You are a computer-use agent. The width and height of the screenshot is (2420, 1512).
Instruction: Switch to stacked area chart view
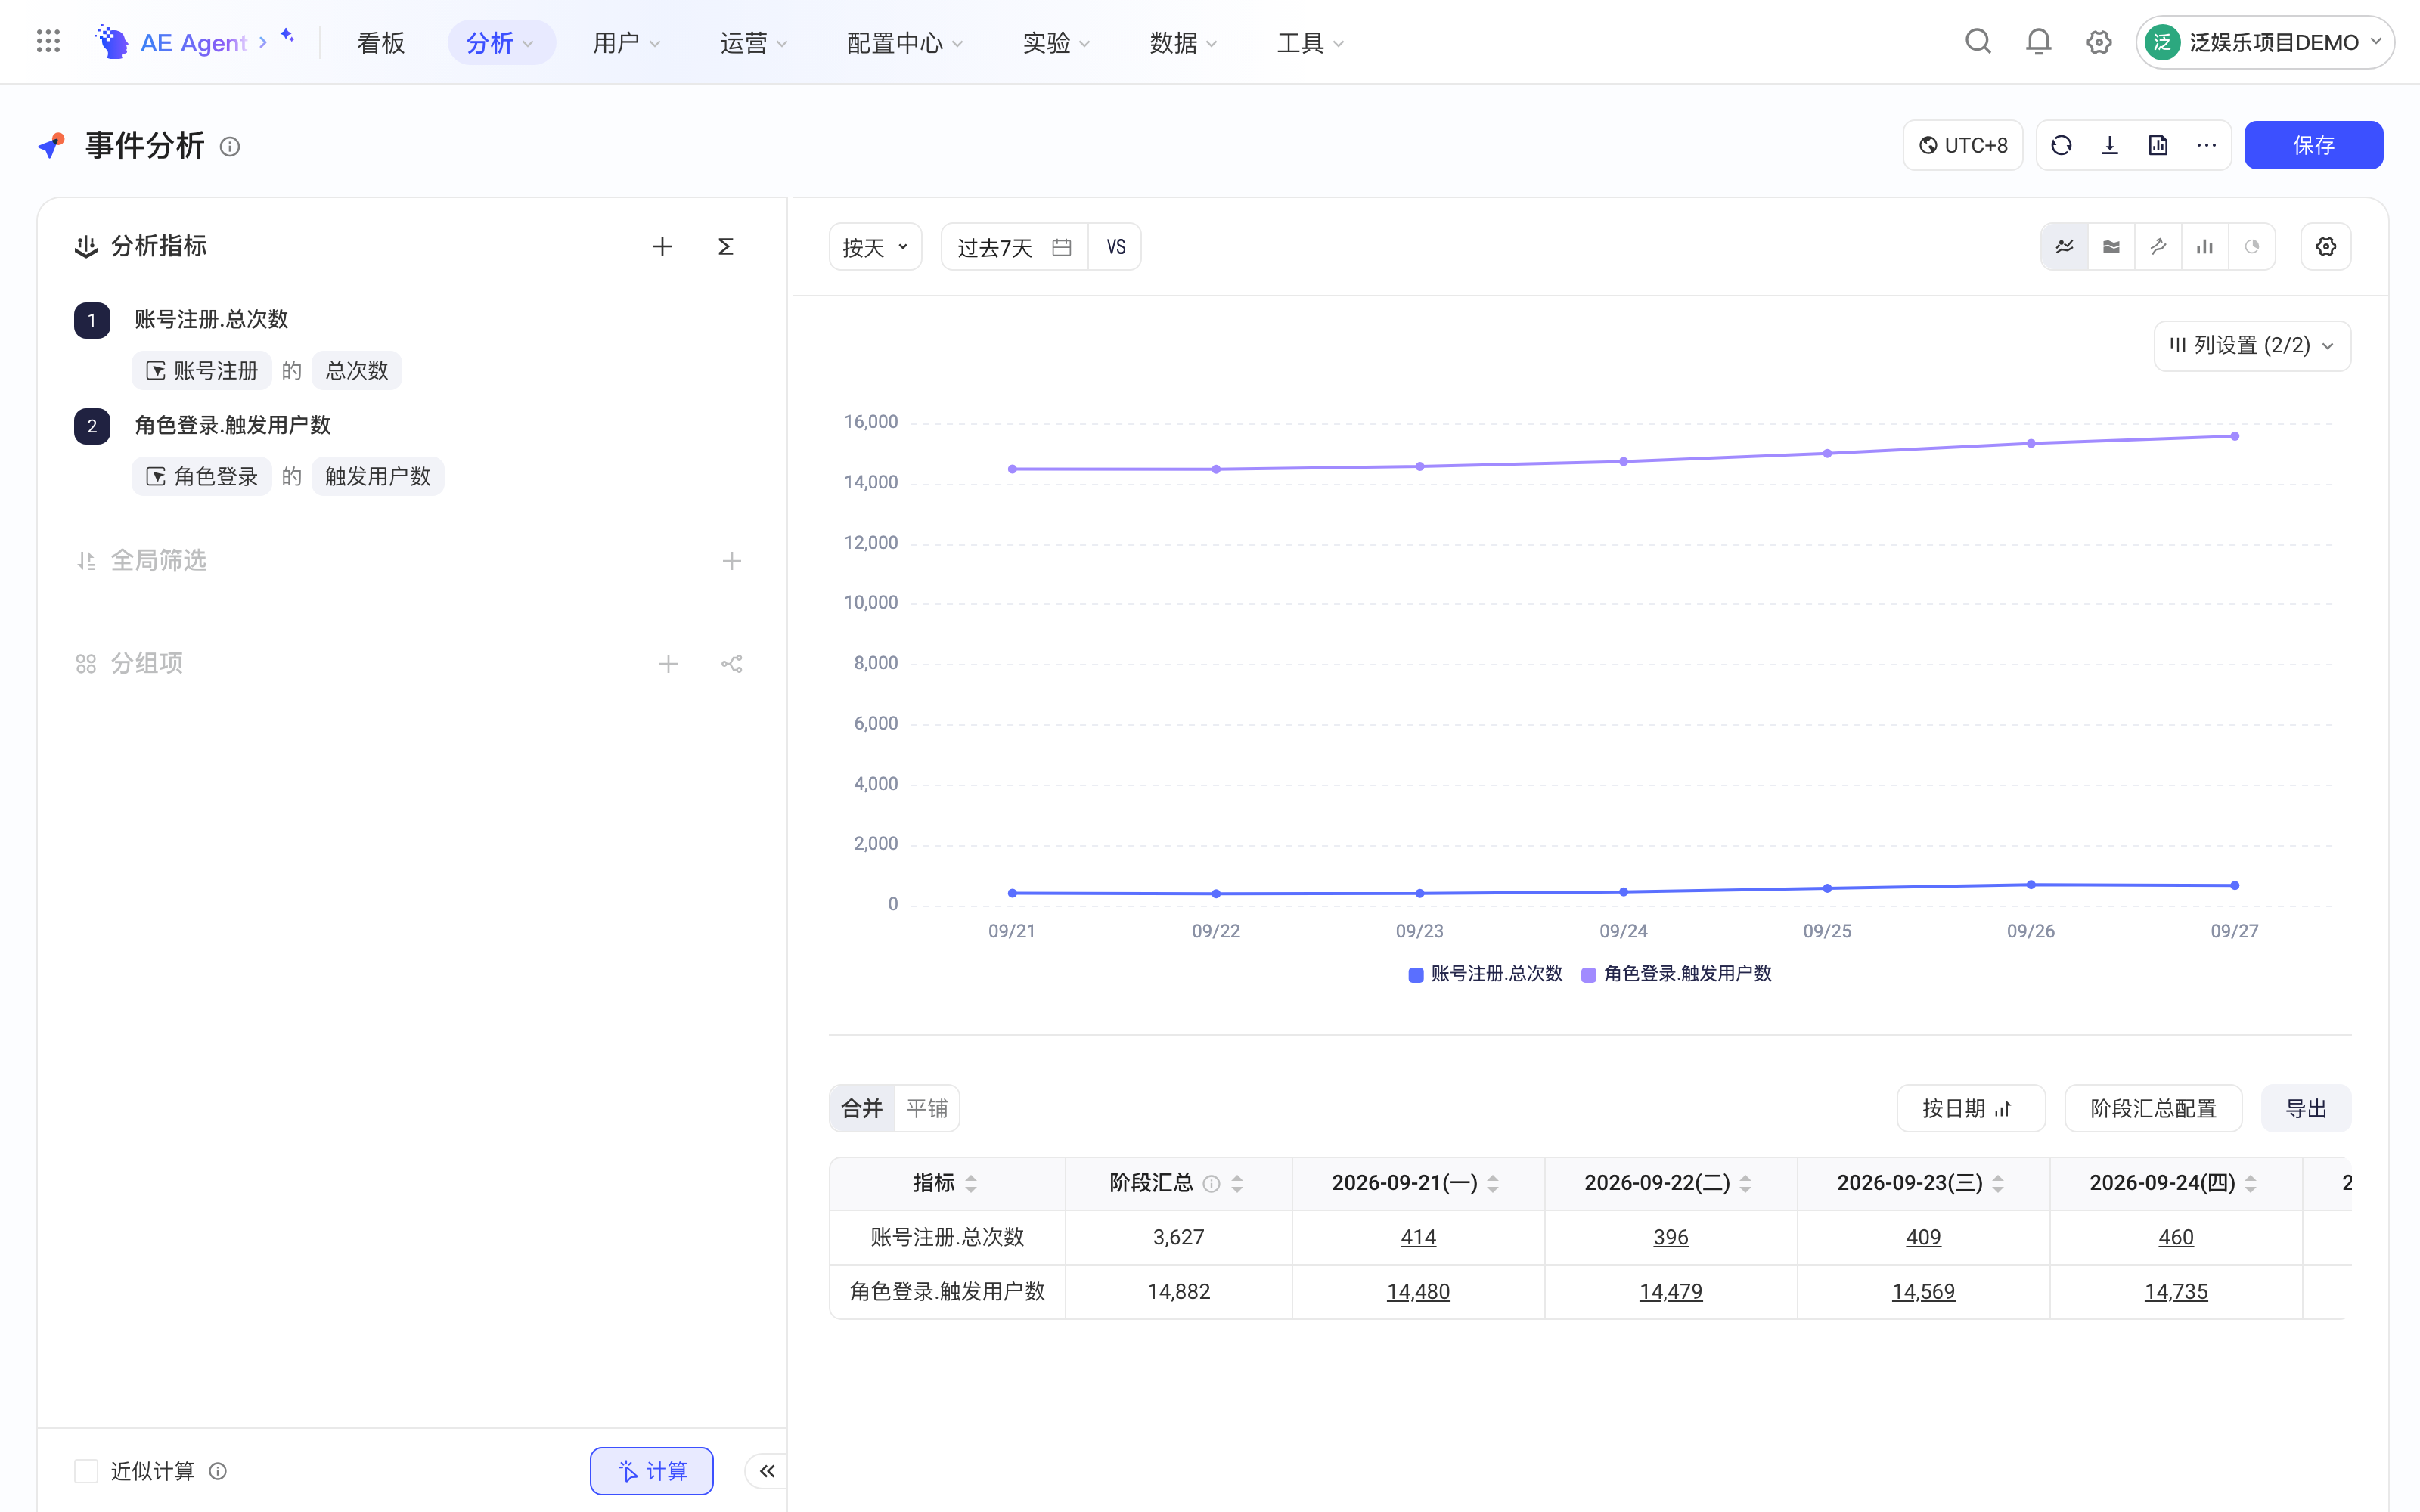coord(2111,246)
